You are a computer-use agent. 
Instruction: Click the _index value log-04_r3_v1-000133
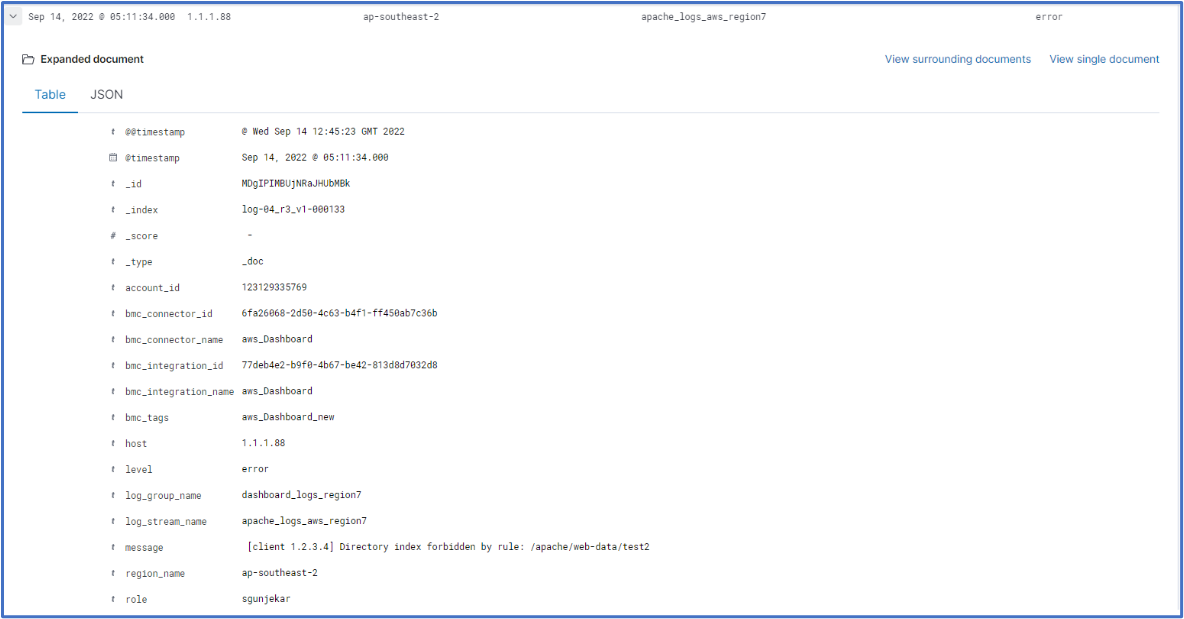point(293,209)
